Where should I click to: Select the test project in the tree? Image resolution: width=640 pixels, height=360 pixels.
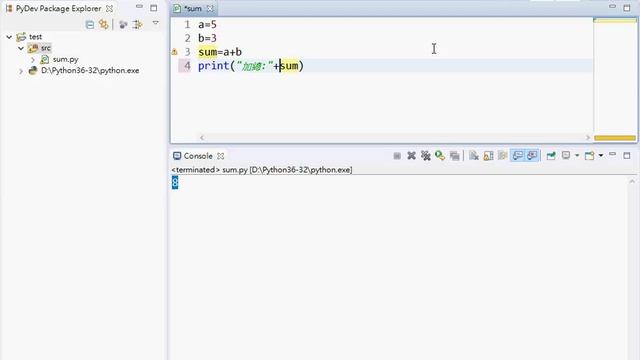[x=36, y=37]
